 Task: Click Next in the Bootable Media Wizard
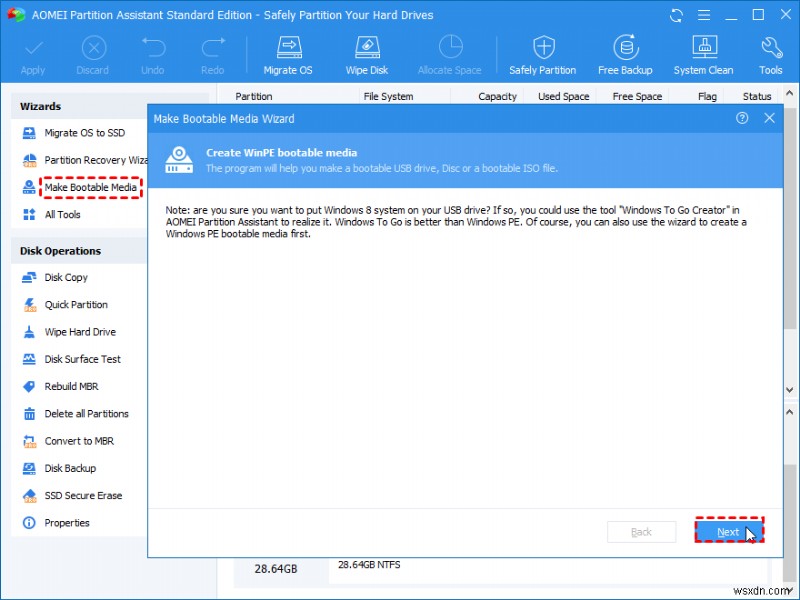[x=728, y=531]
